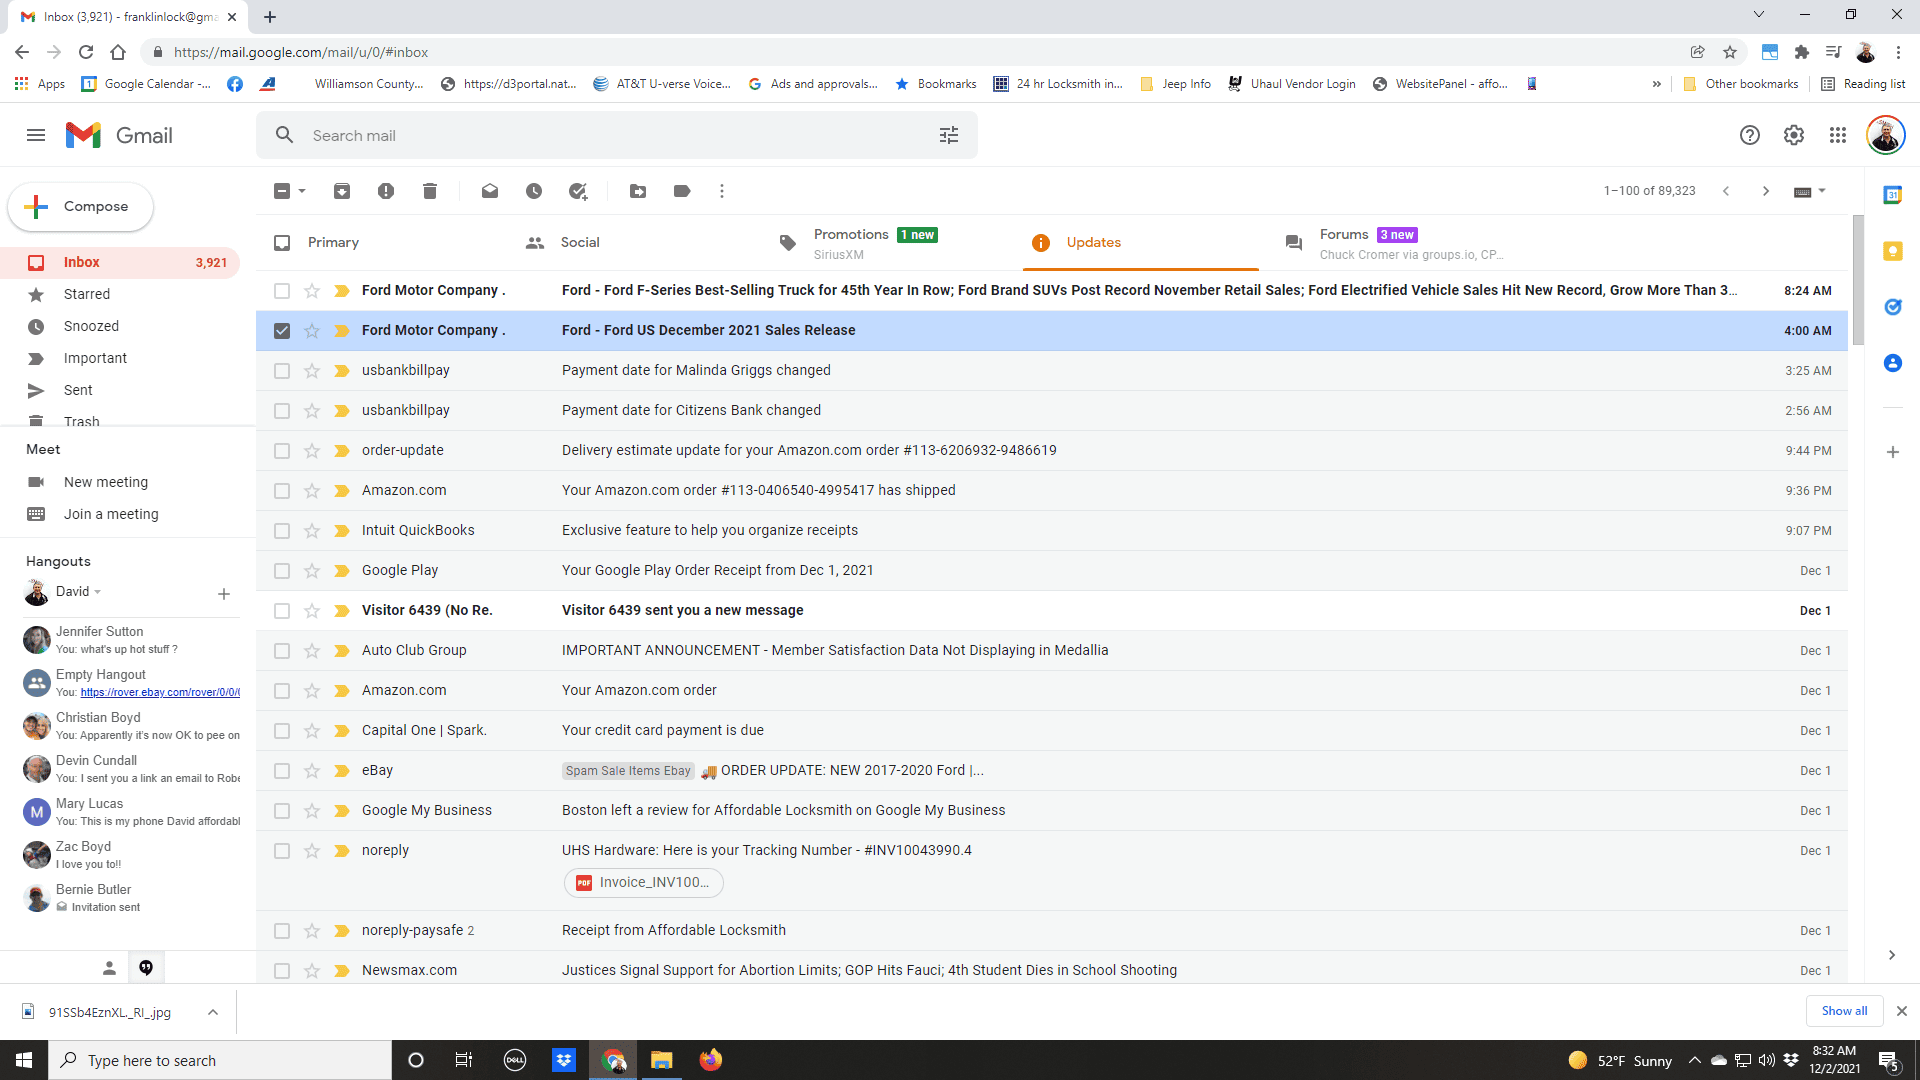Open Dropbox from the taskbar
The width and height of the screenshot is (1920, 1080).
pyautogui.click(x=564, y=1060)
